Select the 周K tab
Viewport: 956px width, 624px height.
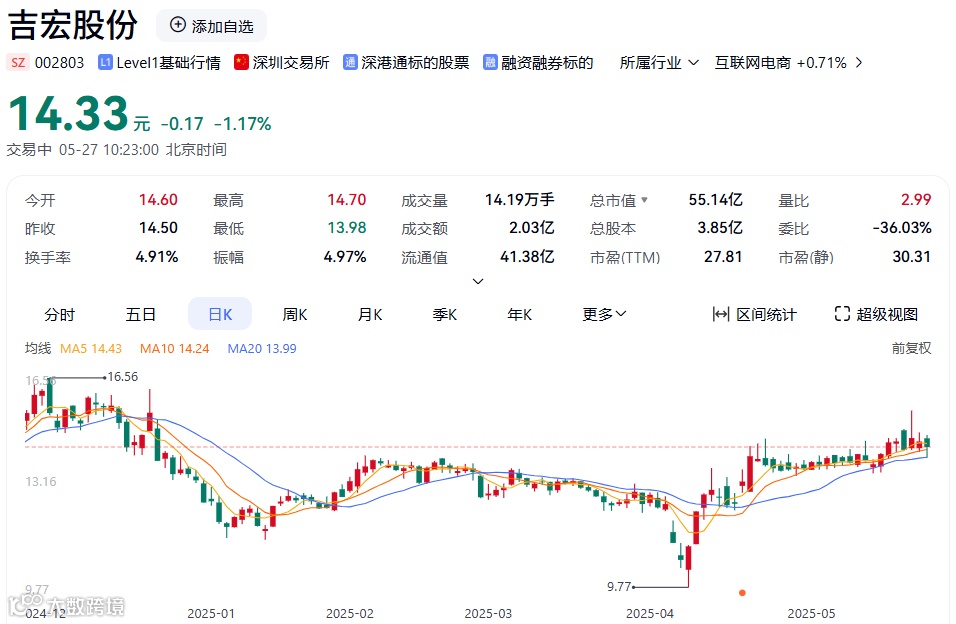click(x=295, y=315)
